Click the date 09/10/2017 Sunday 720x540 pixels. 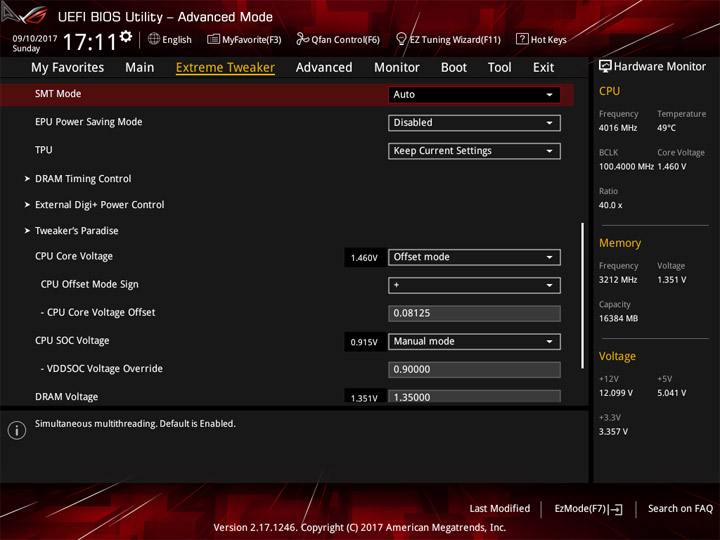(34, 43)
